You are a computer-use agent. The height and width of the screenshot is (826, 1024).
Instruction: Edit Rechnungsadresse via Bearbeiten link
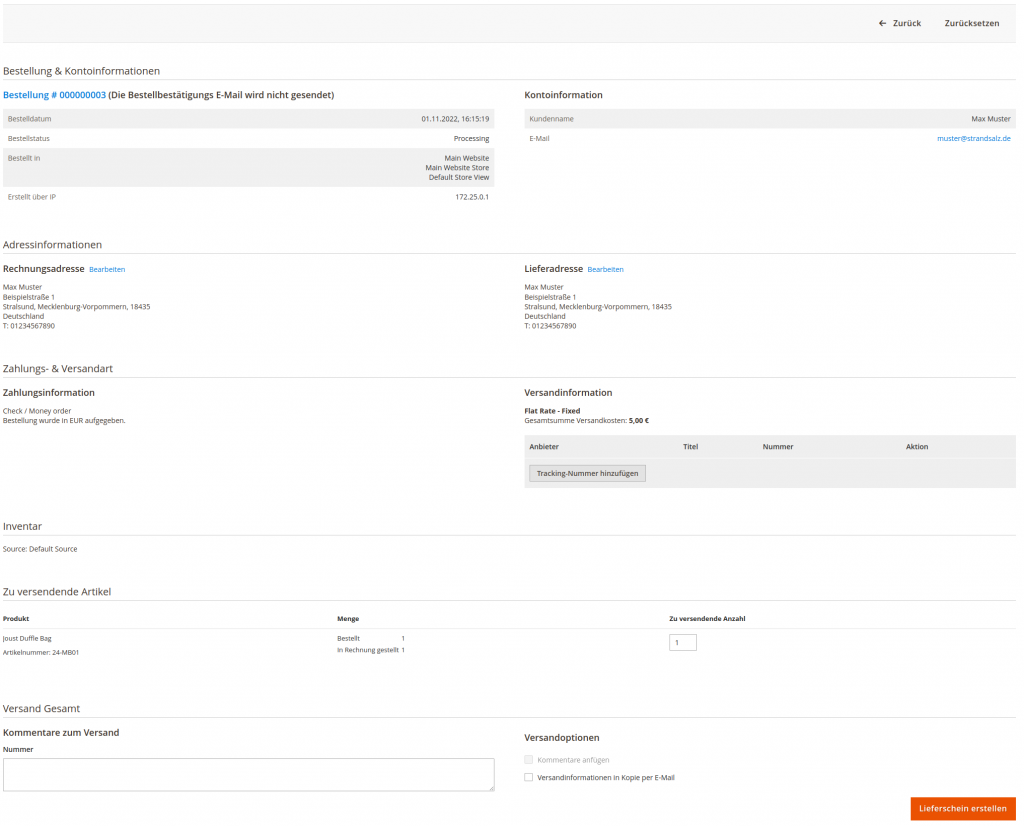[107, 270]
